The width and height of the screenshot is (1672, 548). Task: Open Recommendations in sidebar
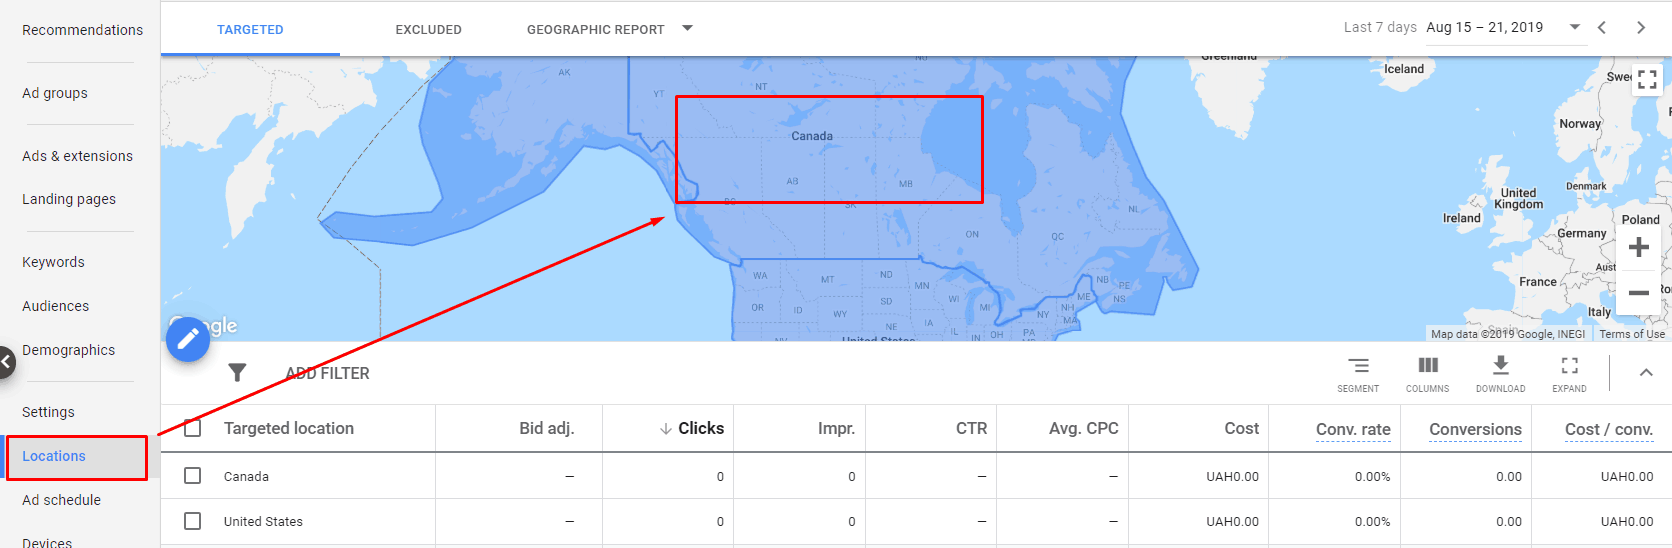[x=82, y=30]
